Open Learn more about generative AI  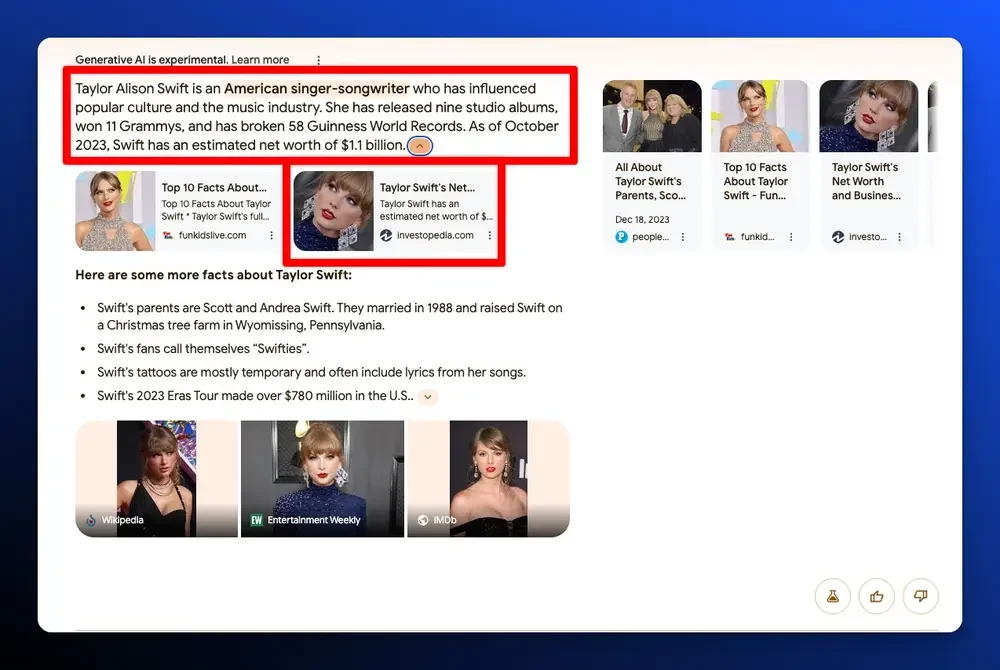point(260,60)
